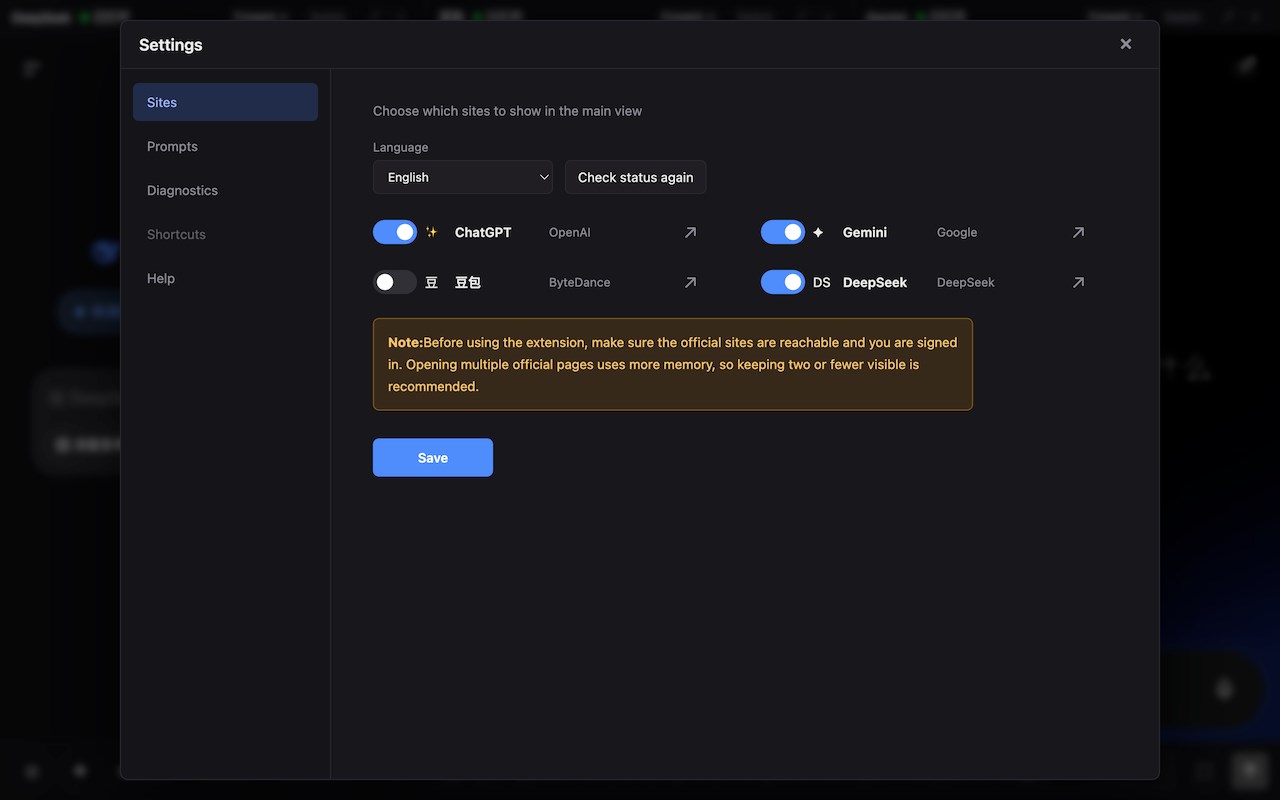
Task: Click the Gemini site name
Action: coord(865,232)
